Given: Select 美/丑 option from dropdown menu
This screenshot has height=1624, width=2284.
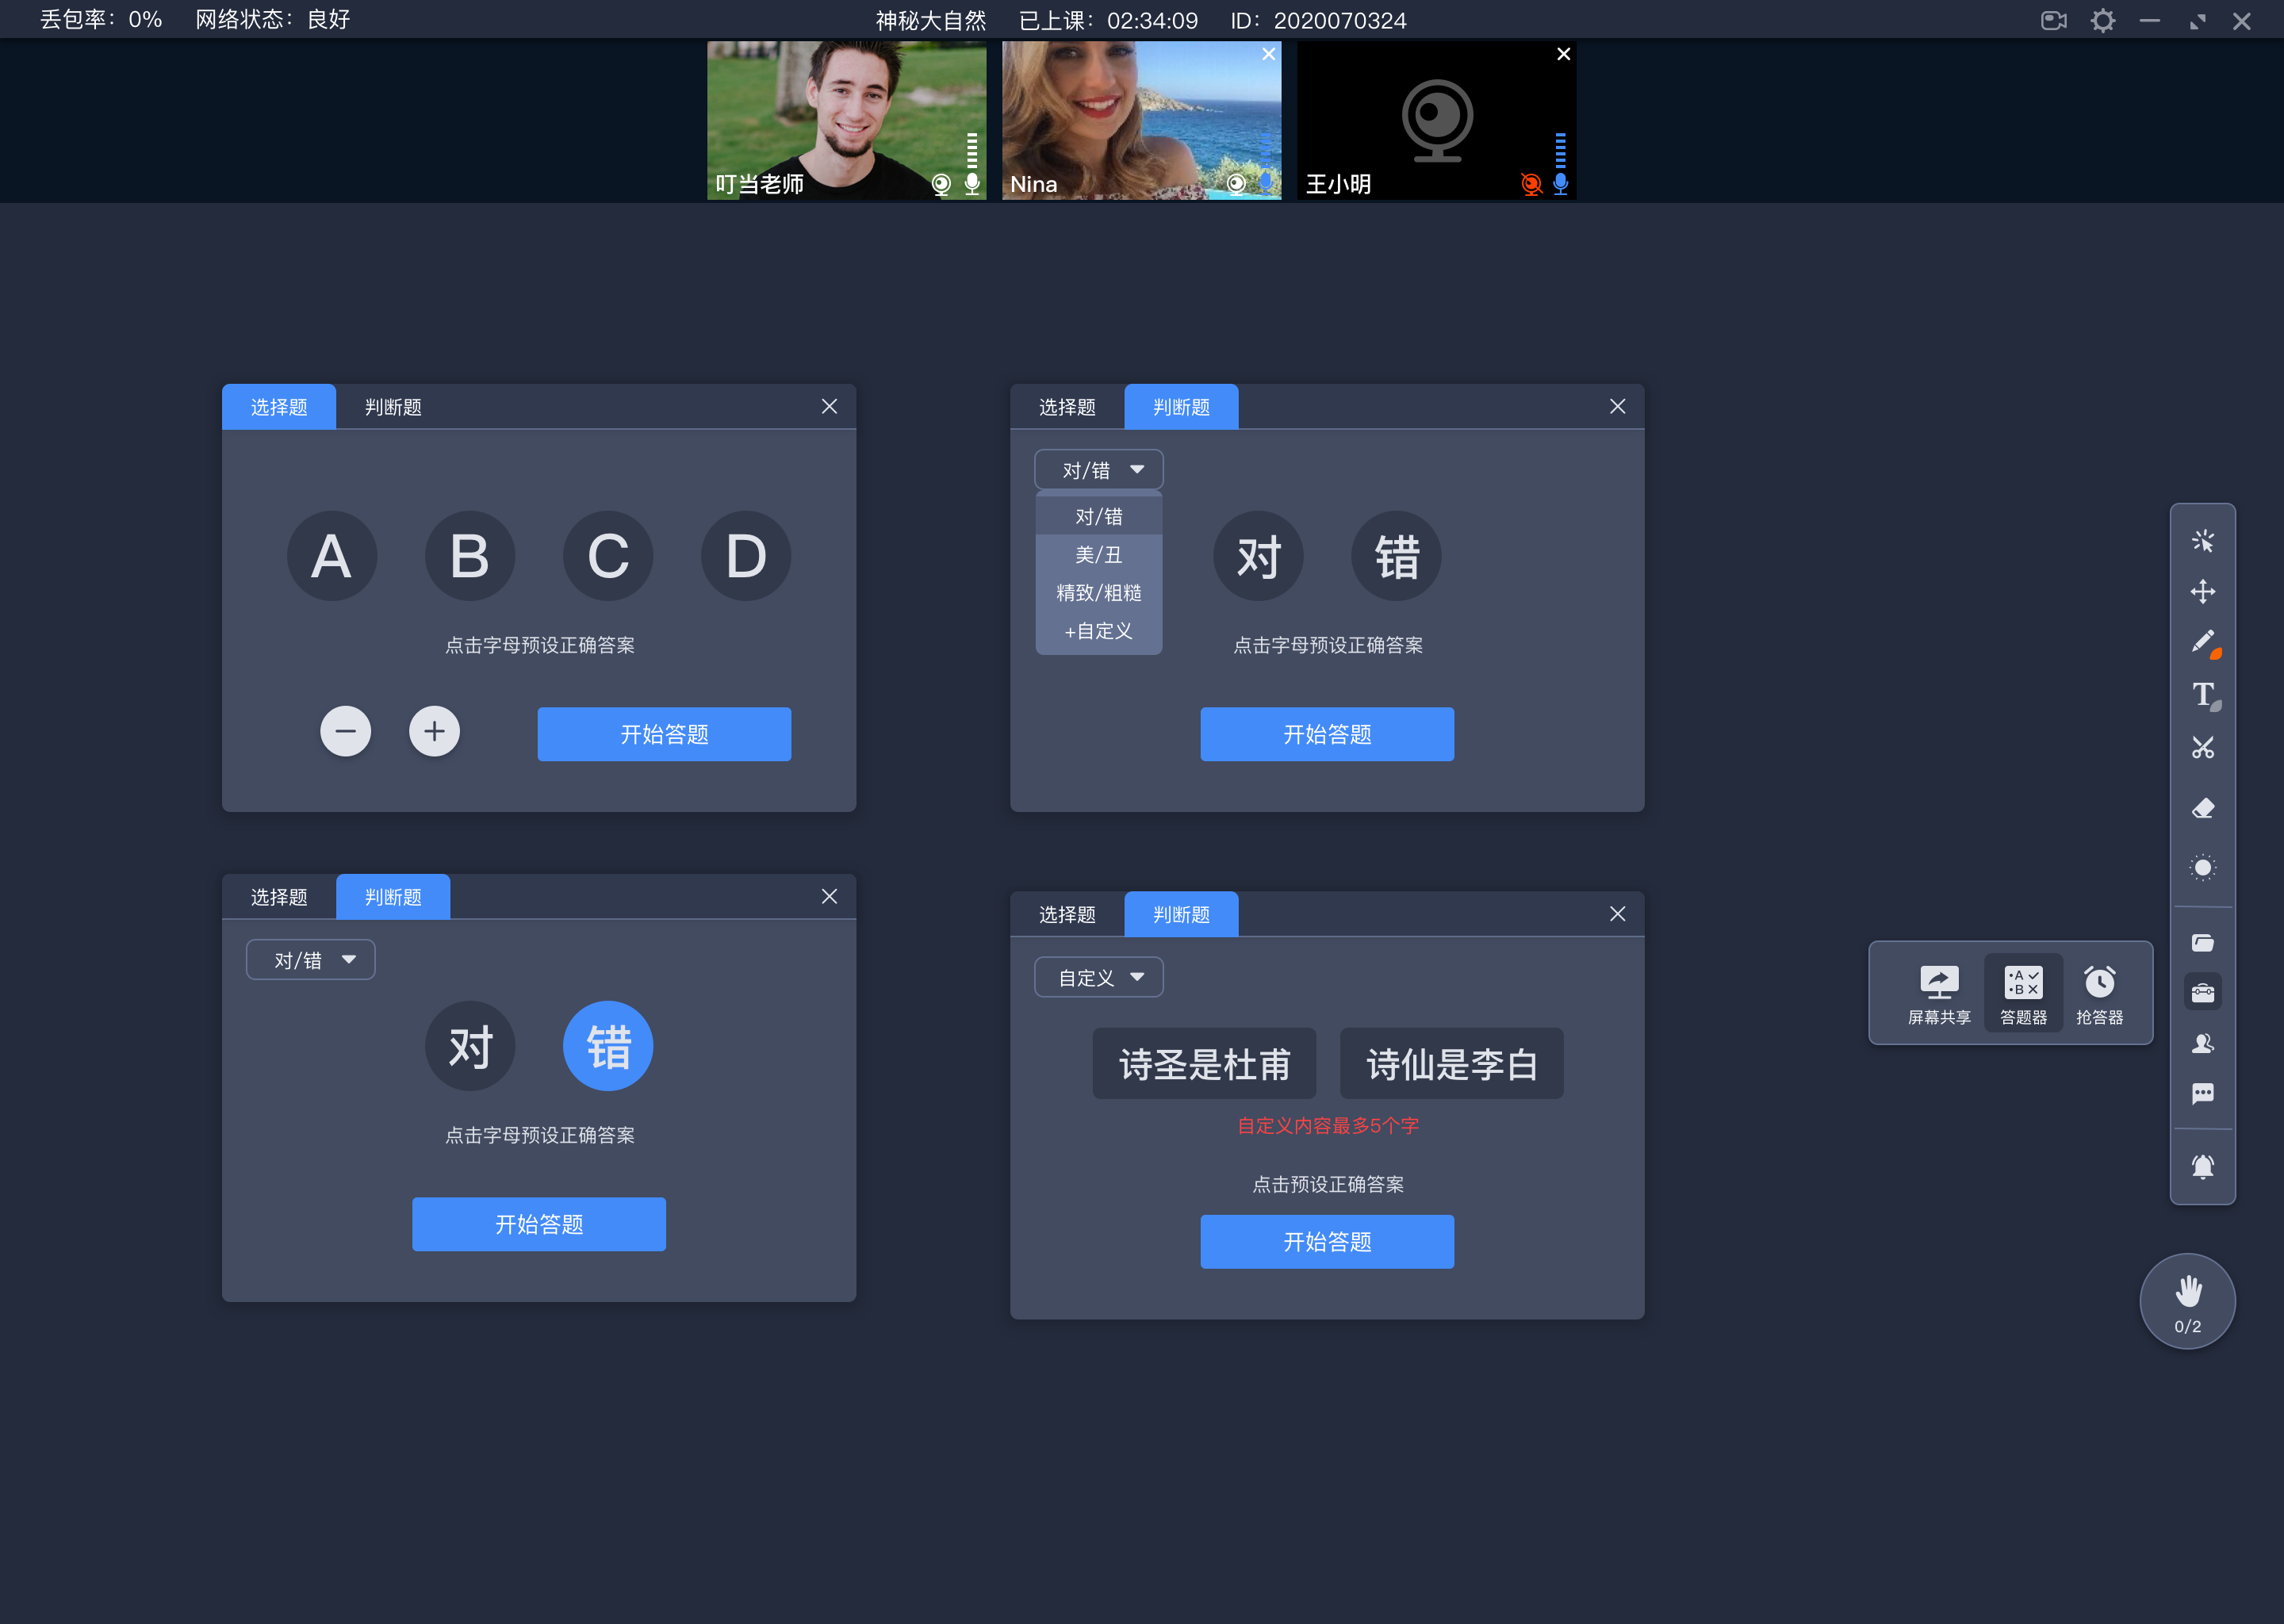Looking at the screenshot, I should click(1094, 555).
